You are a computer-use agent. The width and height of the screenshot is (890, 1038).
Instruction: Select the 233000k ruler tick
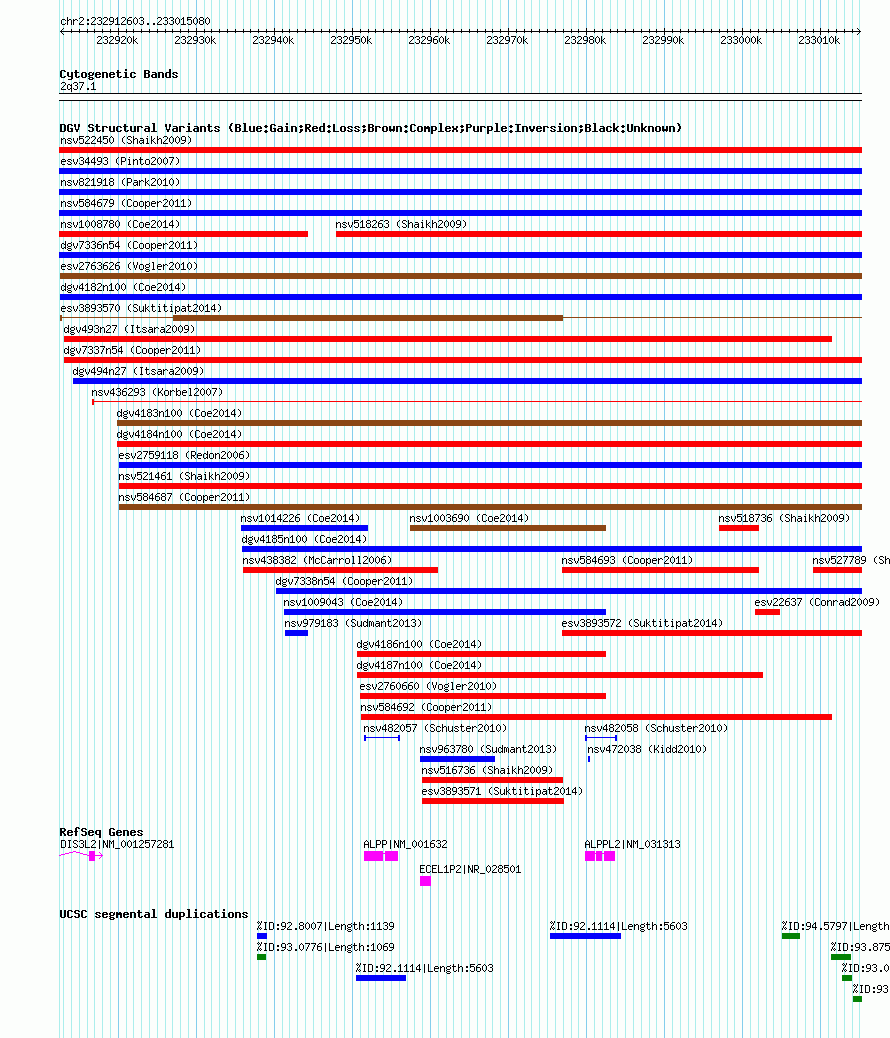coord(741,40)
